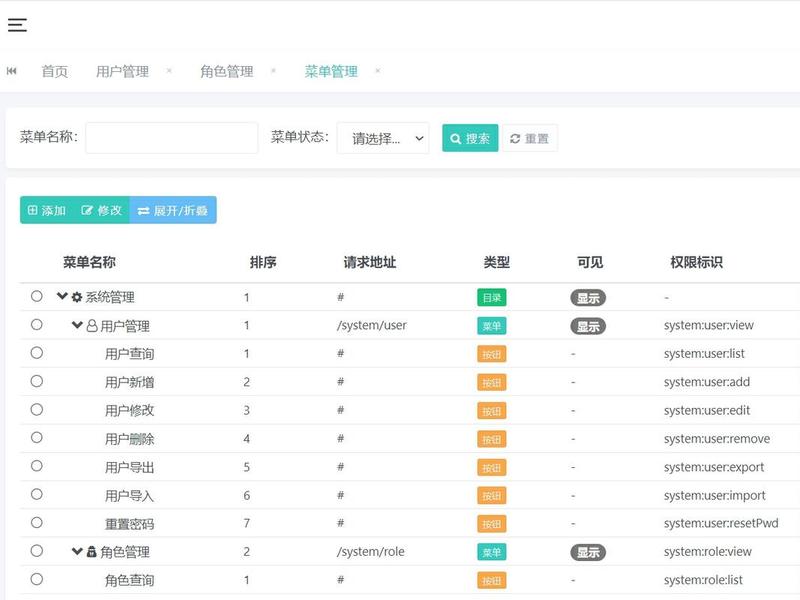This screenshot has height=600, width=800.
Task: Close the 角色管理 tab with its x
Action: coord(273,70)
